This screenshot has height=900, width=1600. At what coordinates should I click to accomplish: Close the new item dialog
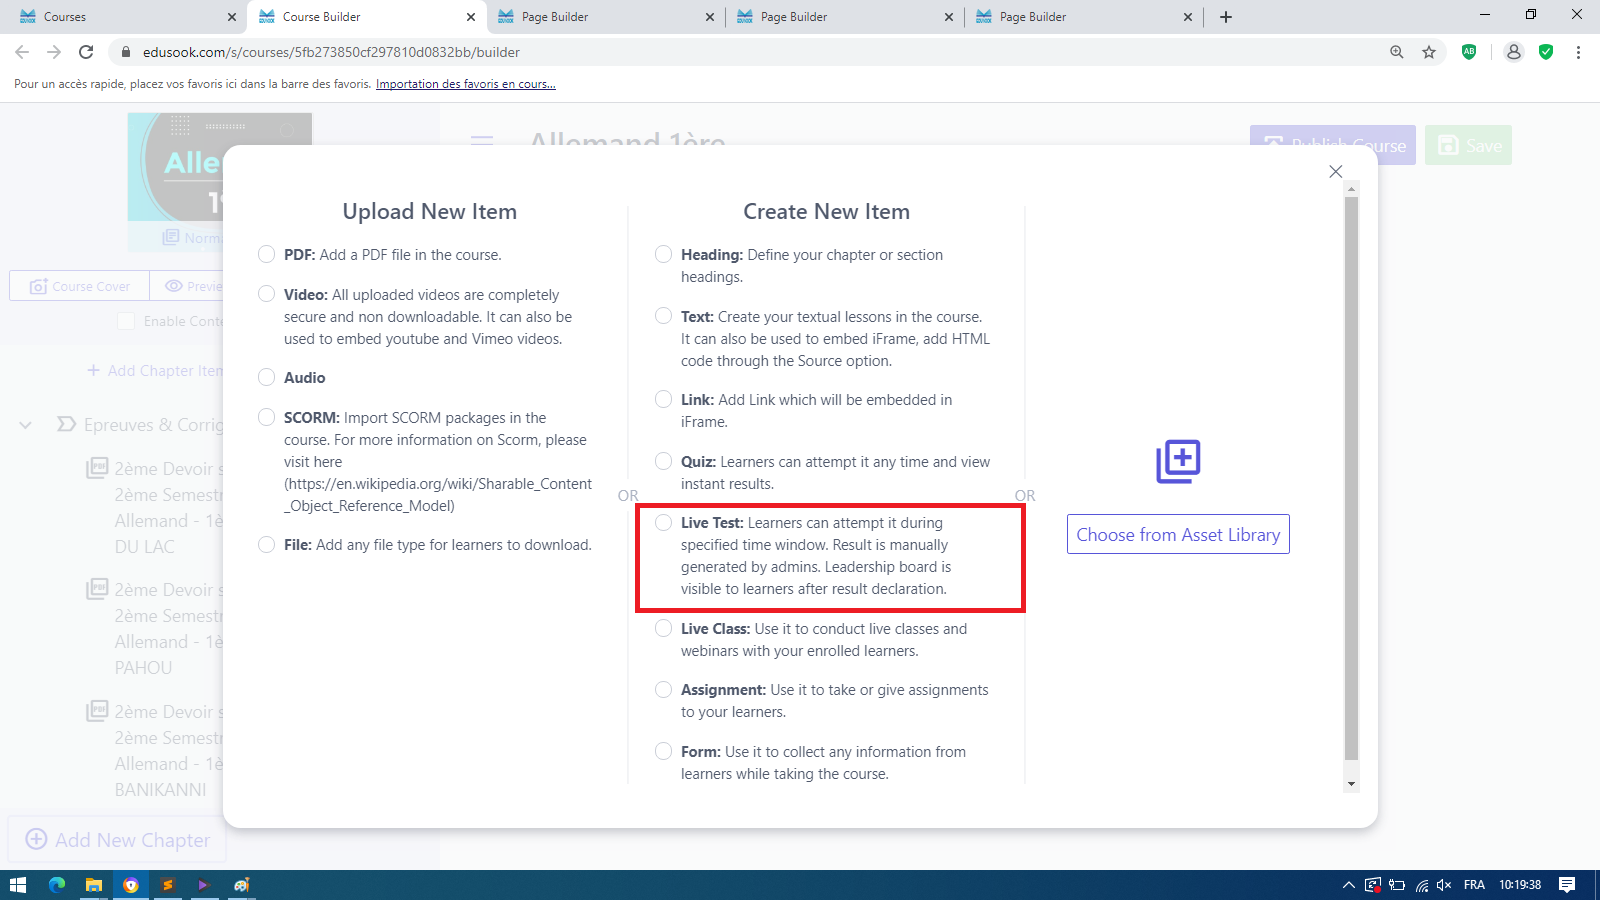coord(1335,172)
